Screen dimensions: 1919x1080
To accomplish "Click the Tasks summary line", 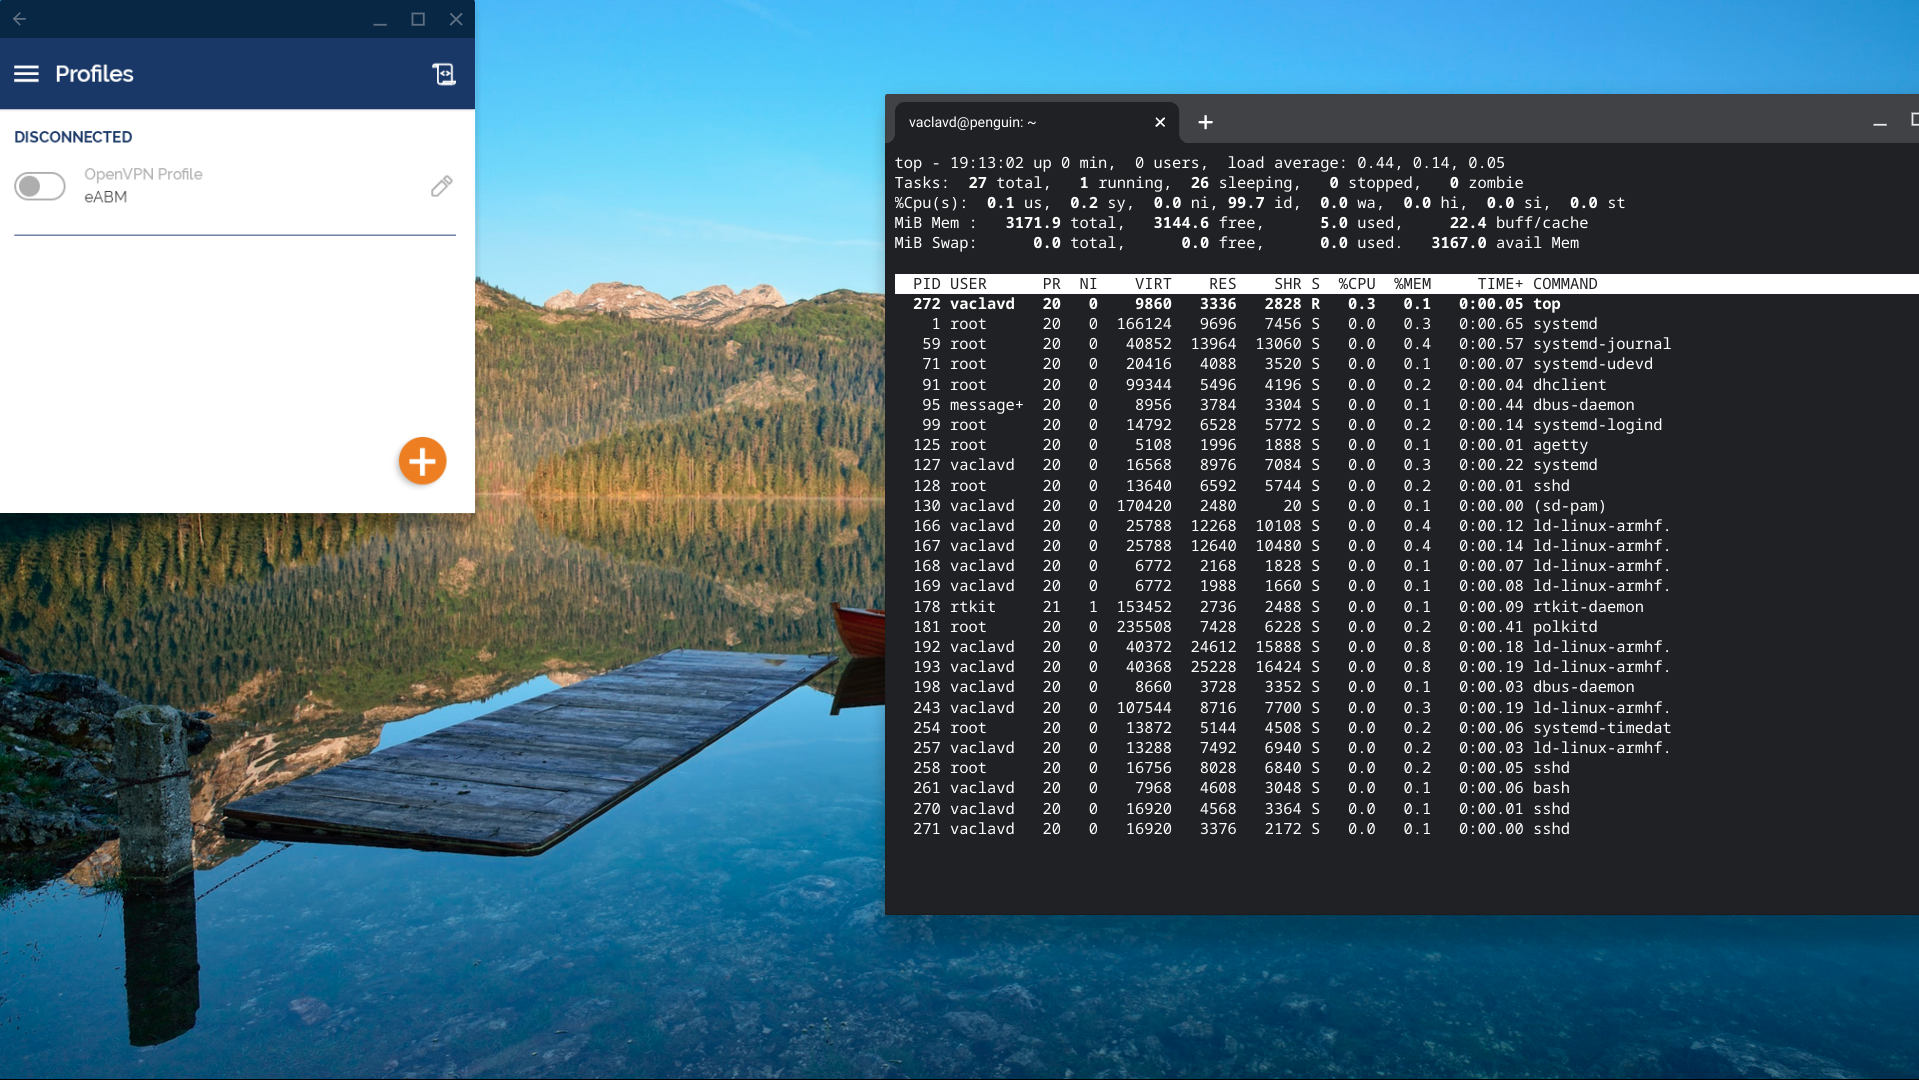I will click(1209, 183).
